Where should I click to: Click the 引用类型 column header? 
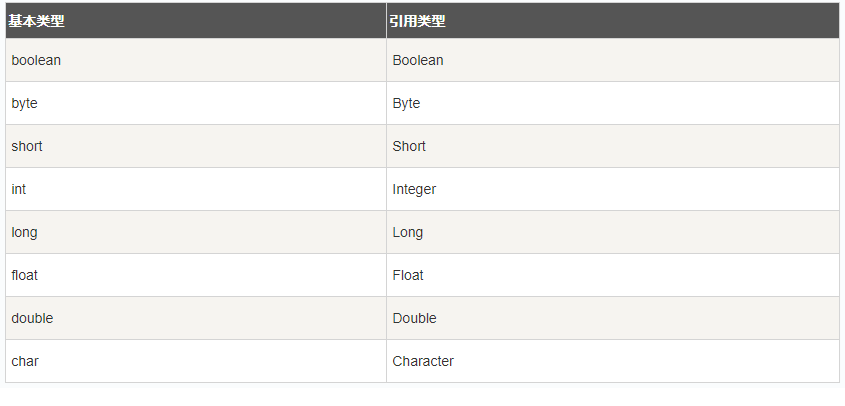click(x=418, y=21)
